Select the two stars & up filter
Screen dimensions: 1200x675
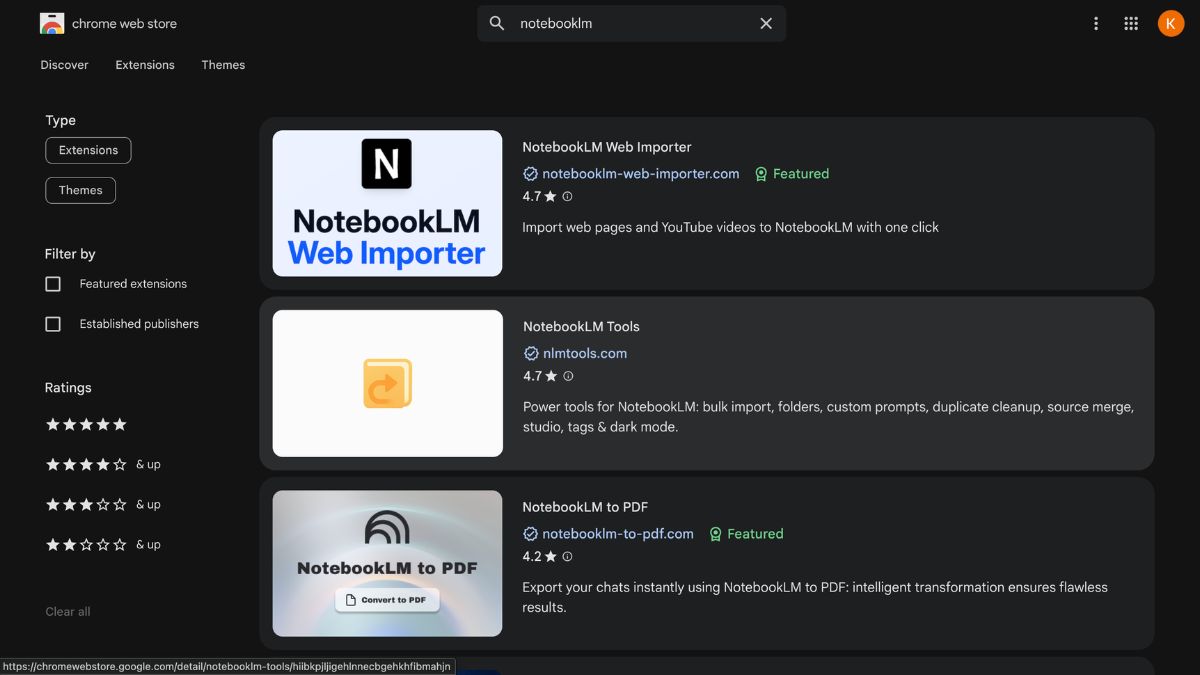click(103, 544)
